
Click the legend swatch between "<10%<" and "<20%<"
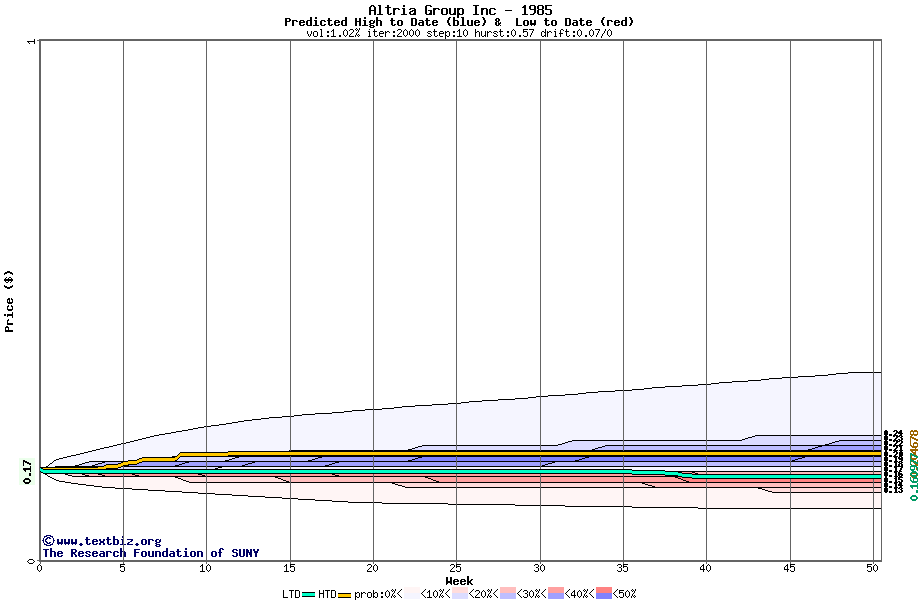point(460,594)
